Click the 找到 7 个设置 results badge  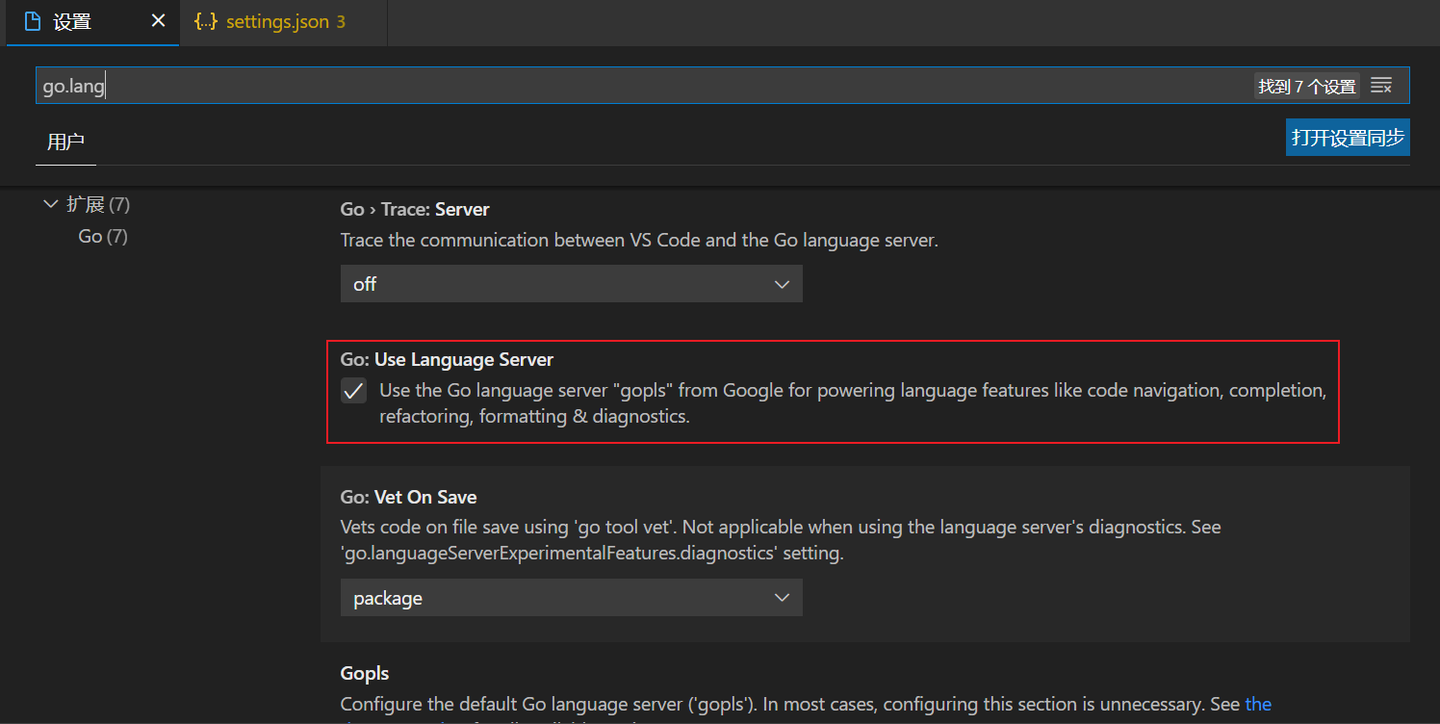1306,85
